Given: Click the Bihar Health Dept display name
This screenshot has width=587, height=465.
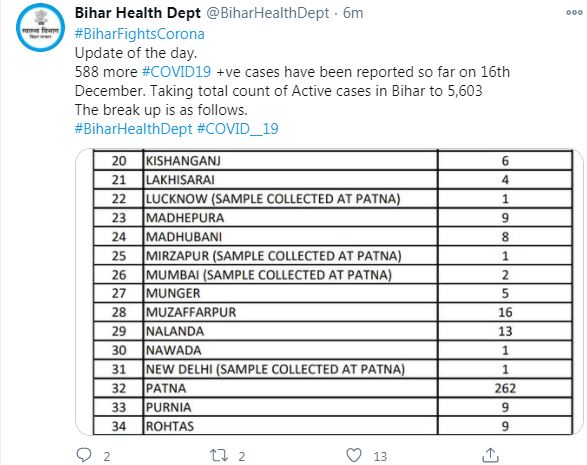Looking at the screenshot, I should [x=138, y=13].
